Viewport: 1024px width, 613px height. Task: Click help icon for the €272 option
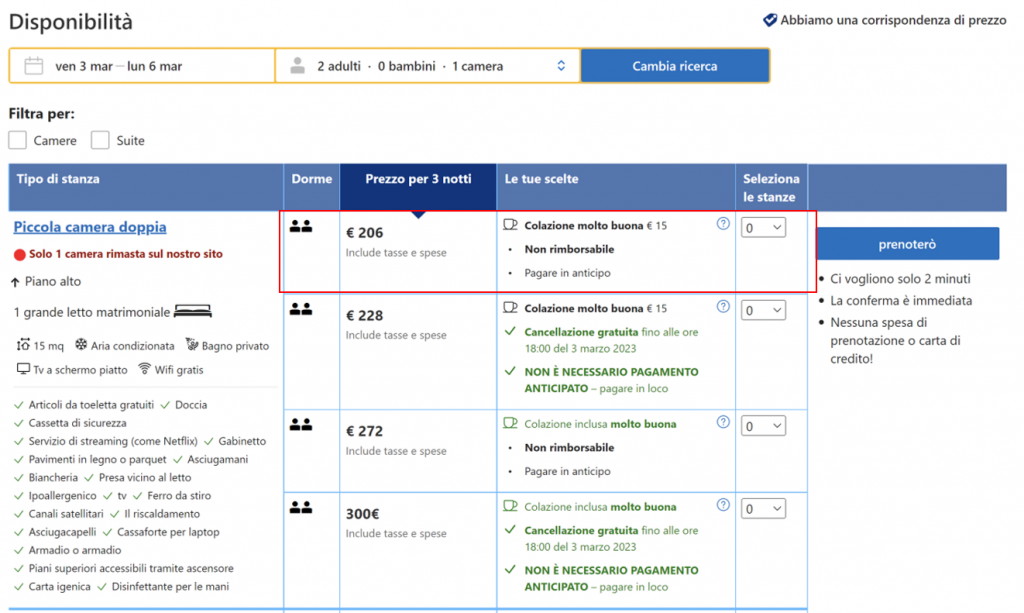tap(723, 422)
